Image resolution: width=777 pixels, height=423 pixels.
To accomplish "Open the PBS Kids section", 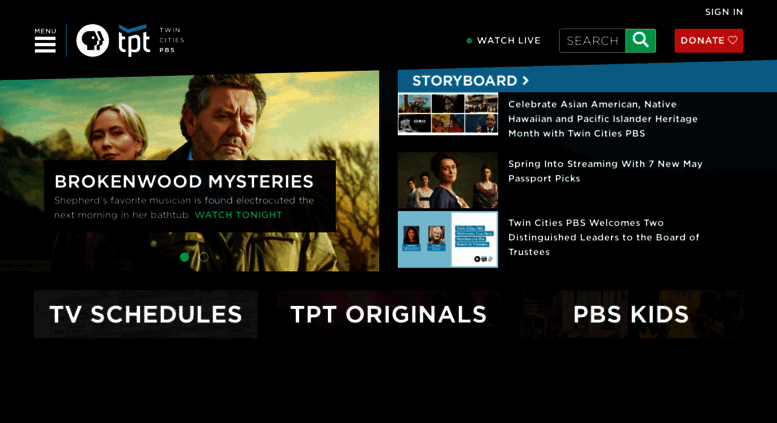I will (631, 315).
